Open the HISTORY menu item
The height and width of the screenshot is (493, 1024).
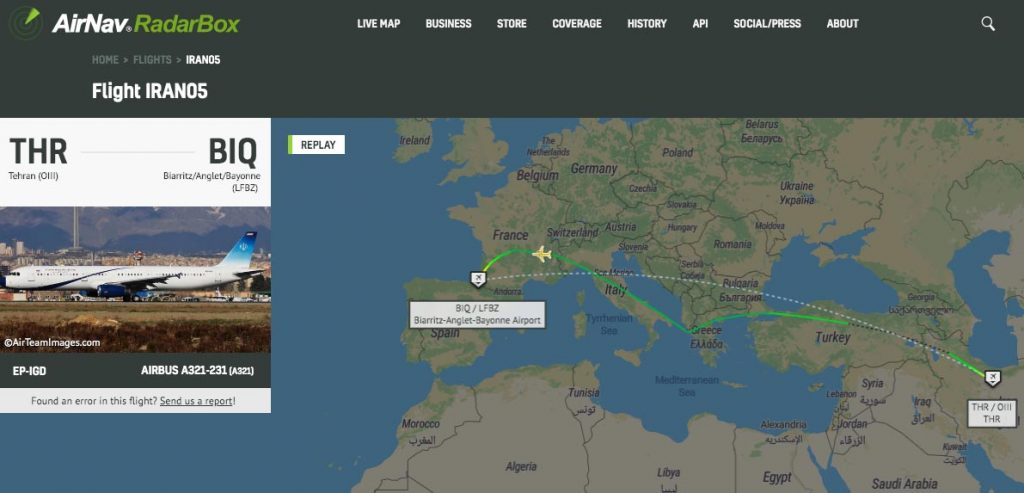pyautogui.click(x=647, y=24)
